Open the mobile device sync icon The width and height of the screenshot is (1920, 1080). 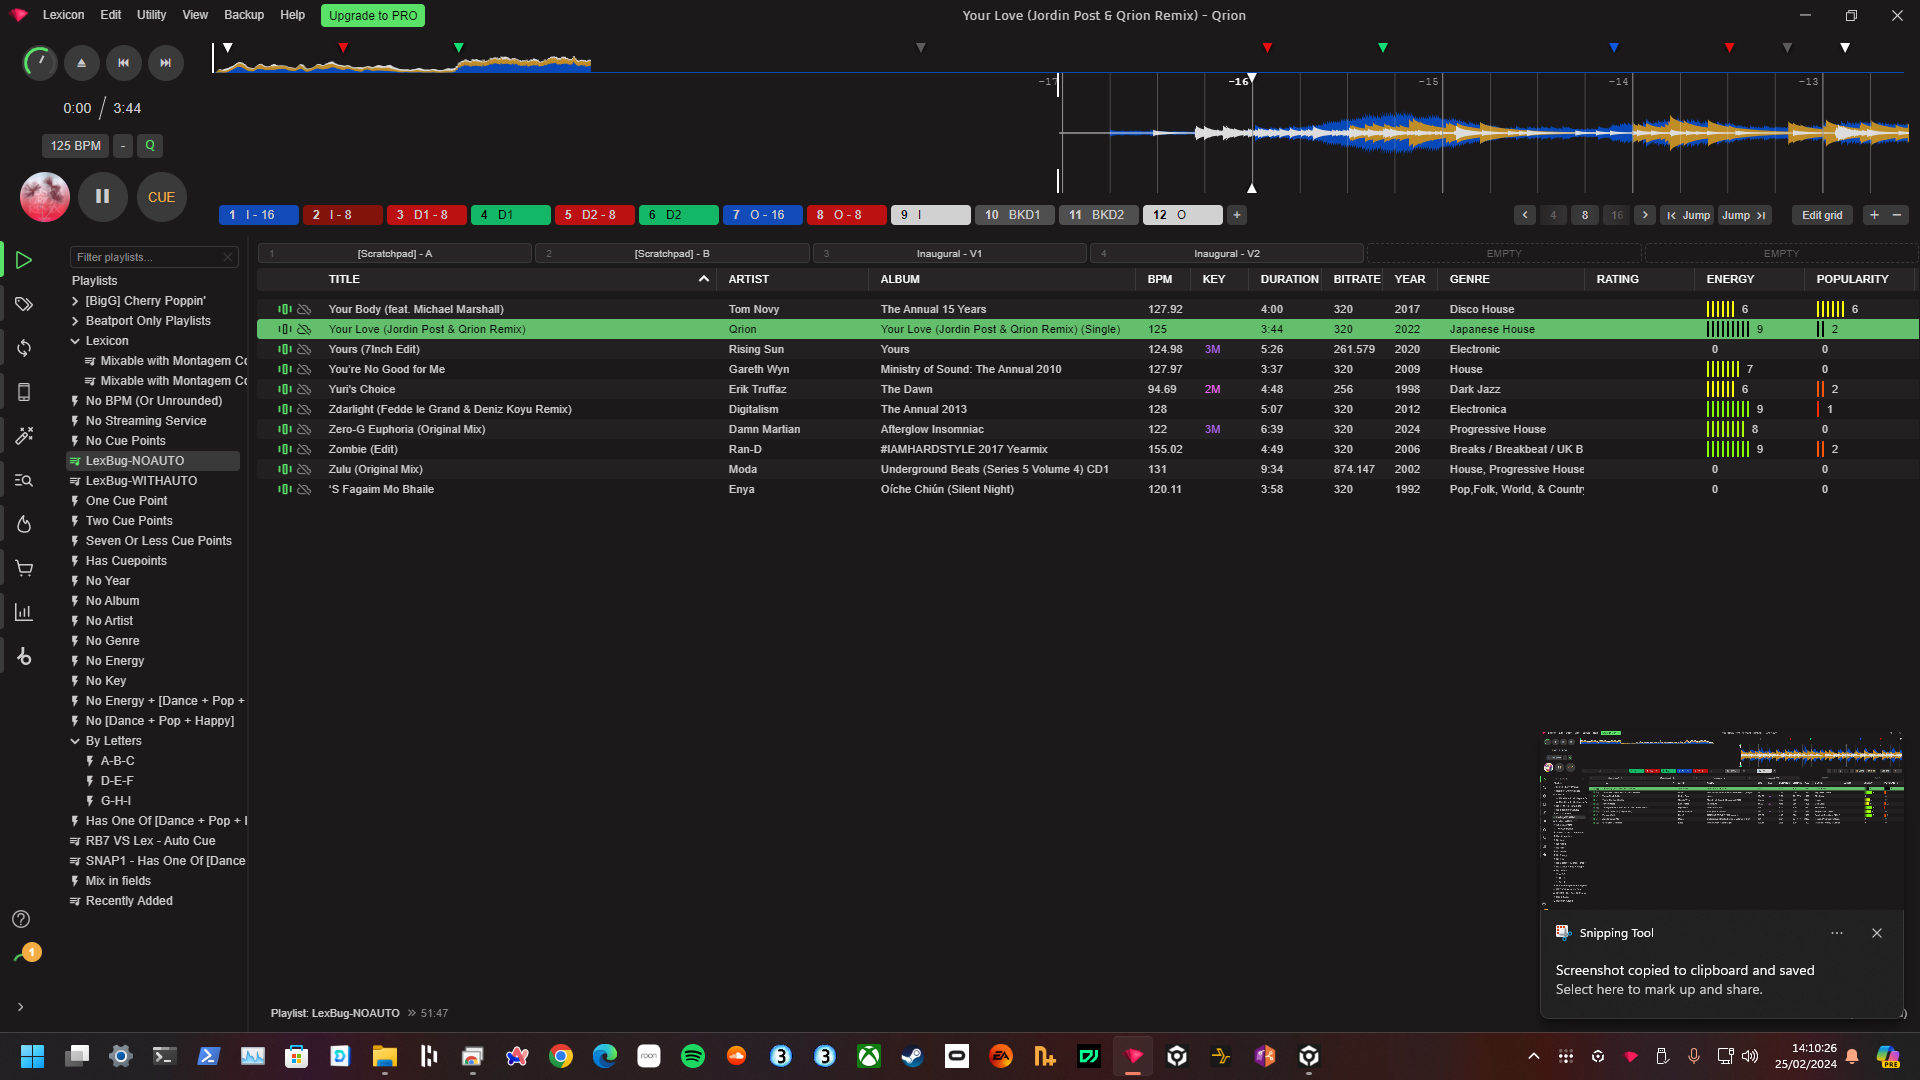(24, 391)
